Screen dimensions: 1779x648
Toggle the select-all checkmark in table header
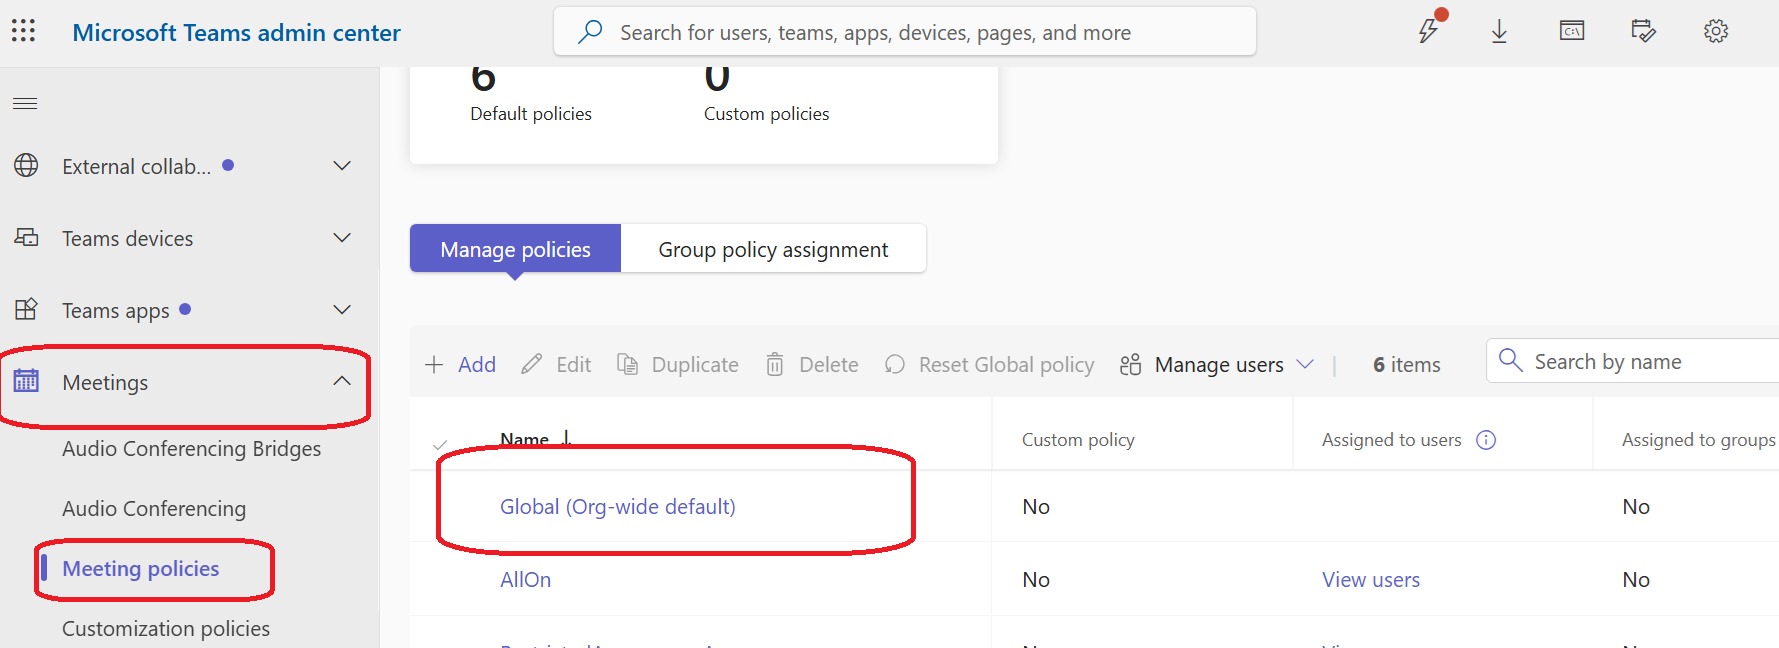(440, 443)
